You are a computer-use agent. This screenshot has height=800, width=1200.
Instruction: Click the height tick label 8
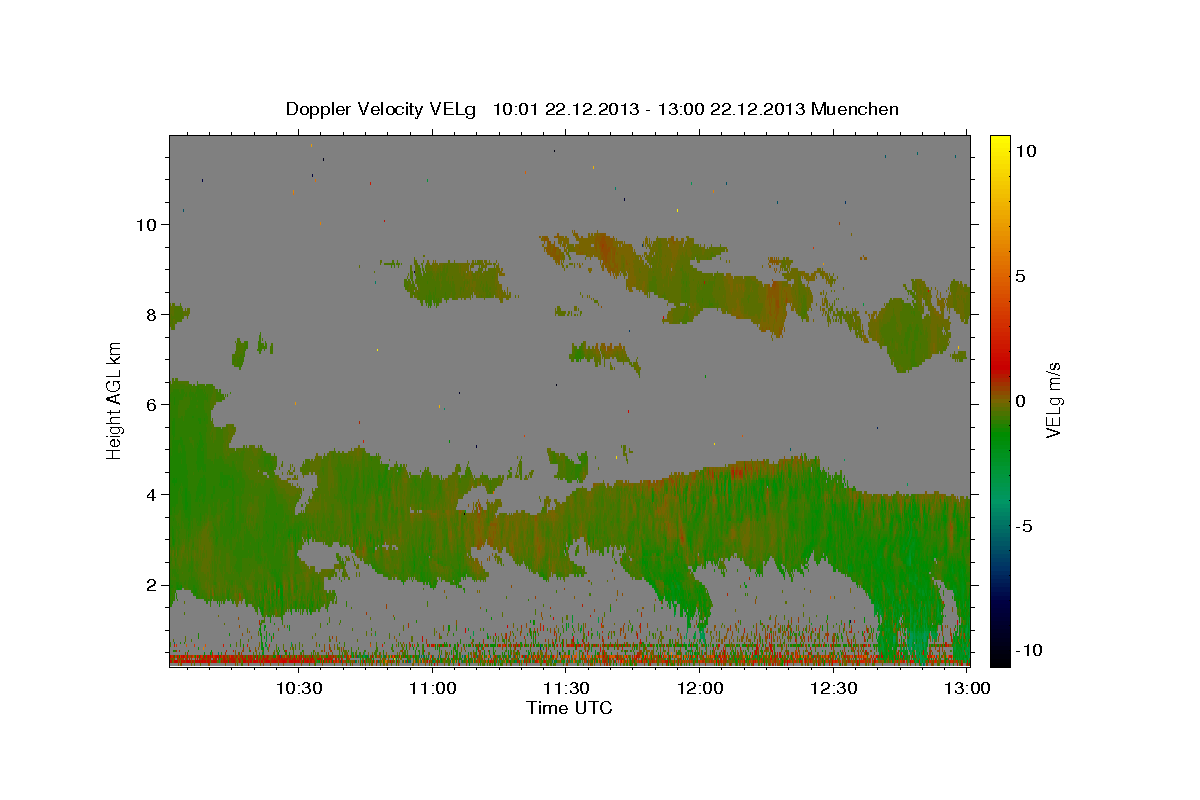pos(152,315)
